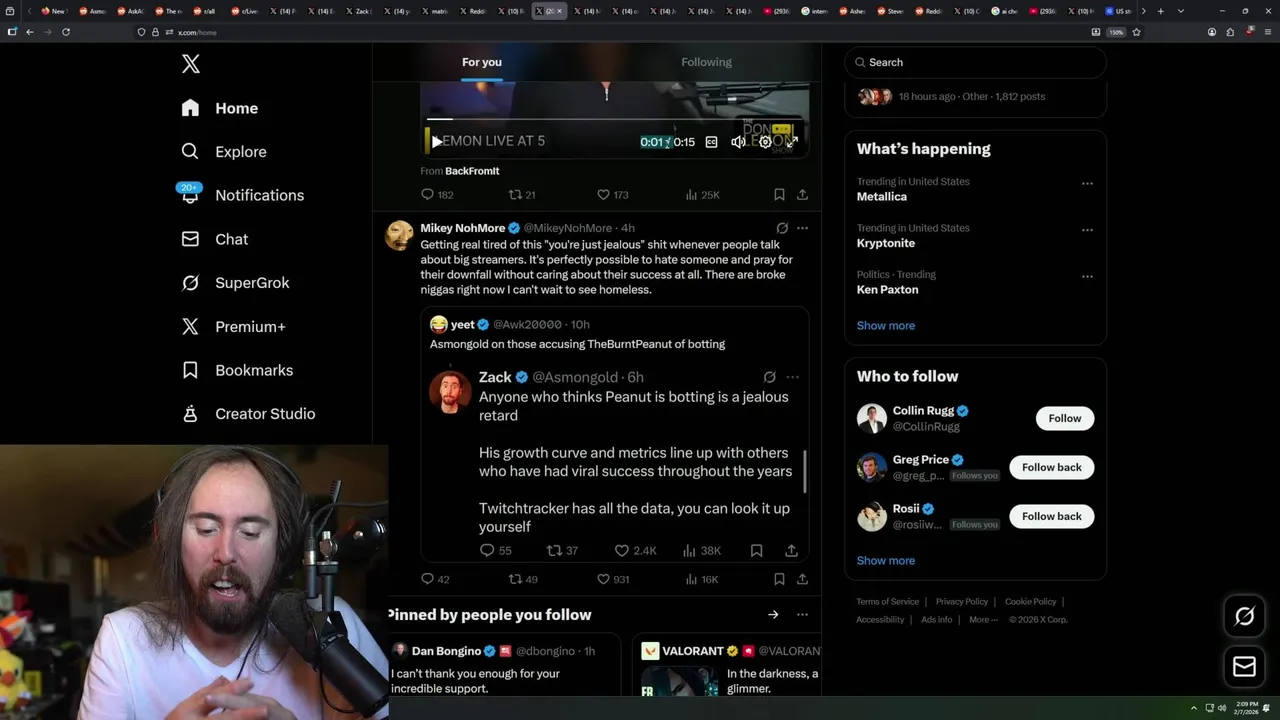
Task: Repost Zack's post with 37 reposts
Action: point(562,551)
